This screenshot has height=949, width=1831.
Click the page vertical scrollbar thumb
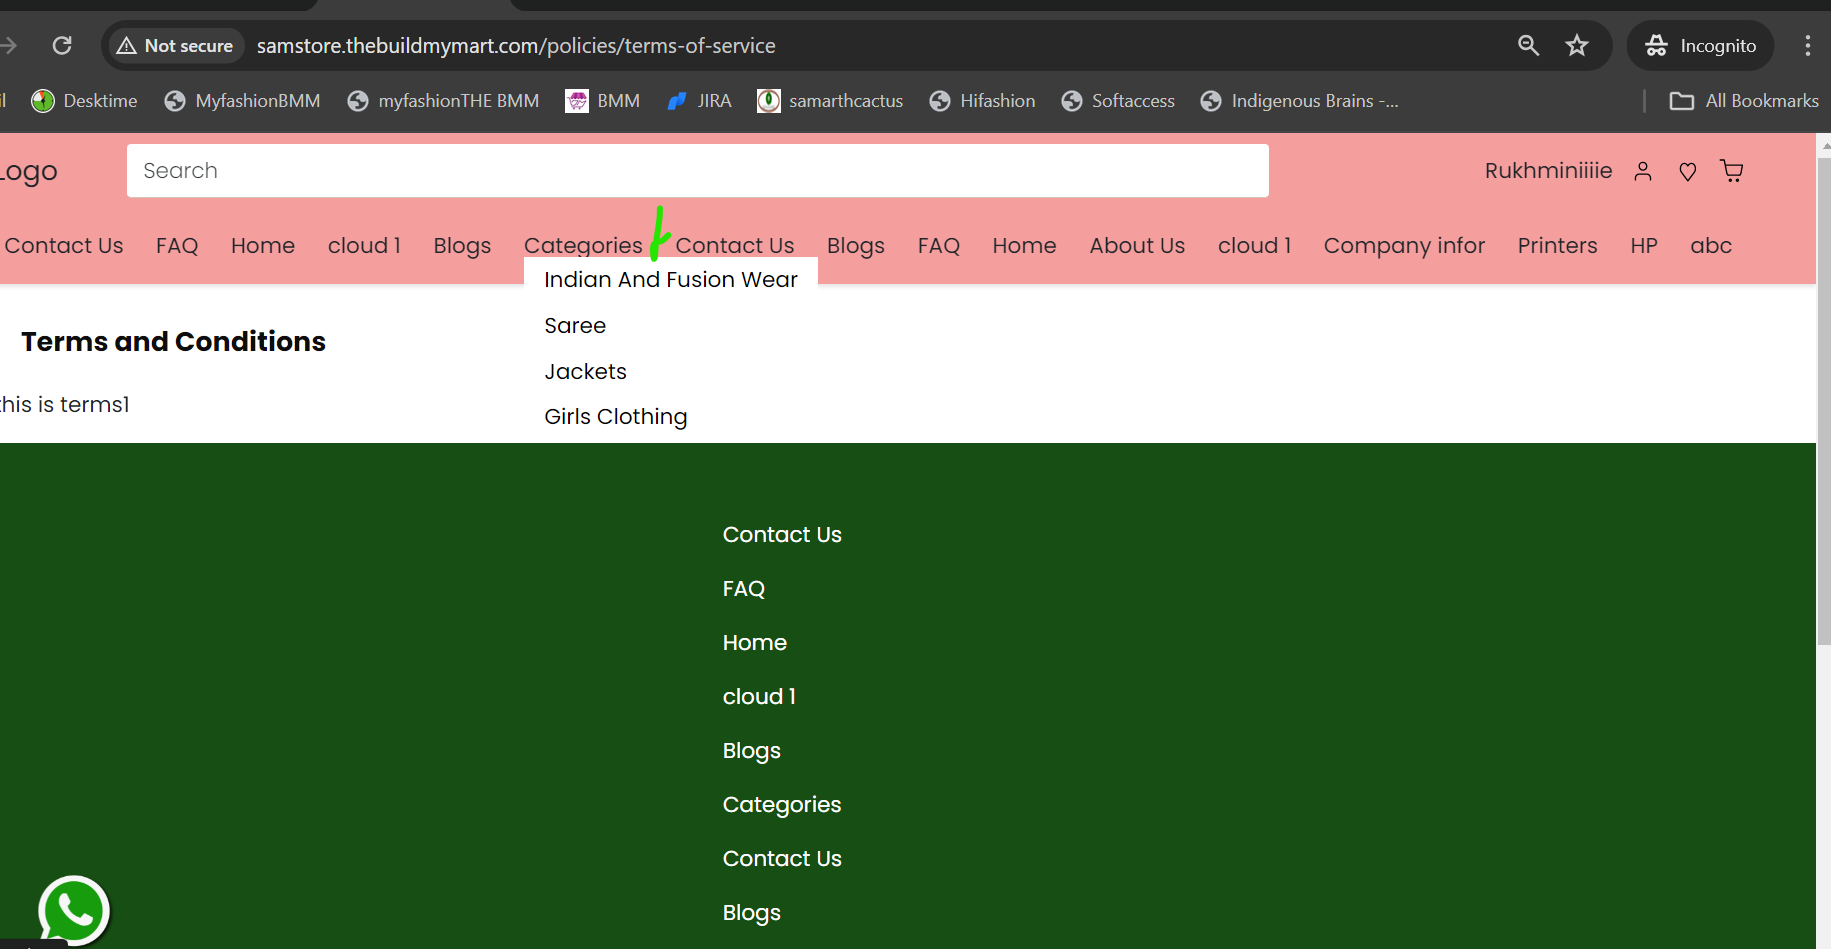click(1823, 400)
